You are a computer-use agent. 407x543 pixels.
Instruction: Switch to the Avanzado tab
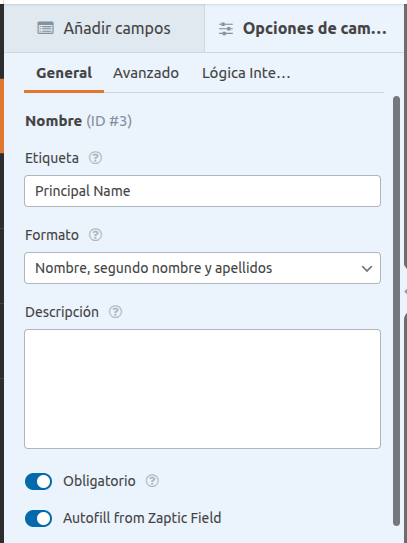pos(146,73)
